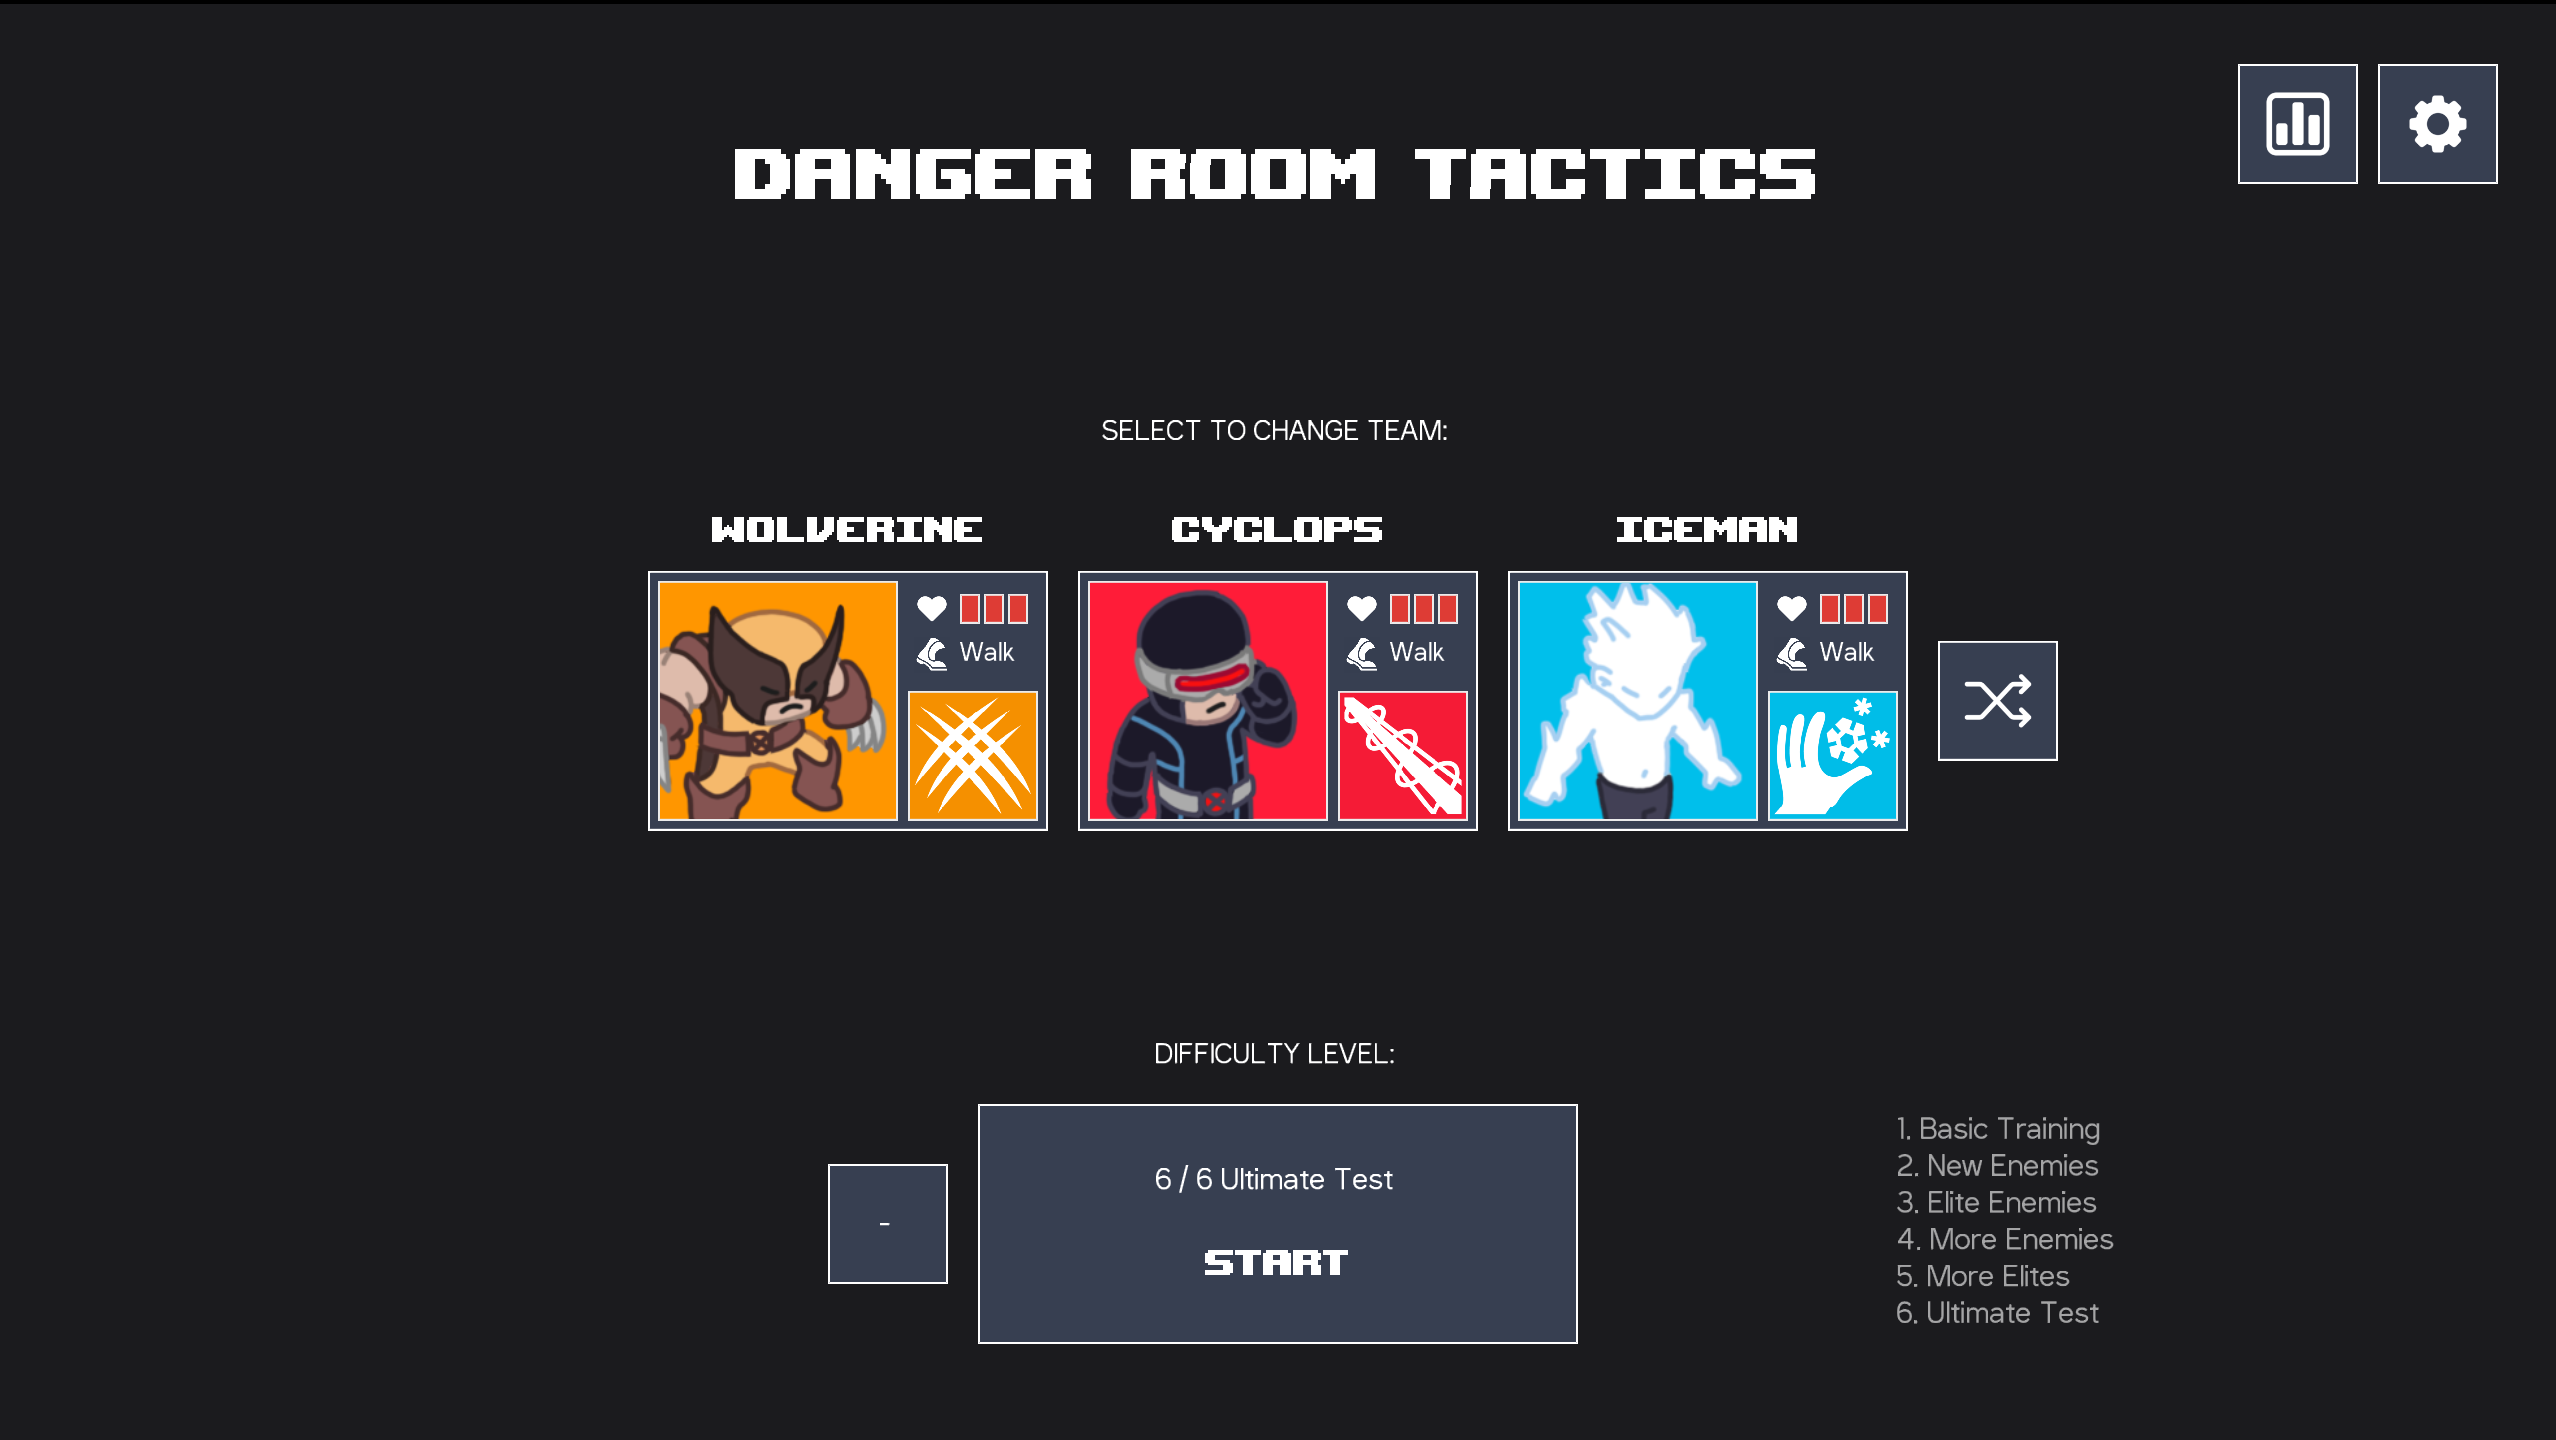Click Iceman's red health bars
Screen dimensions: 2556x1440
point(1854,608)
